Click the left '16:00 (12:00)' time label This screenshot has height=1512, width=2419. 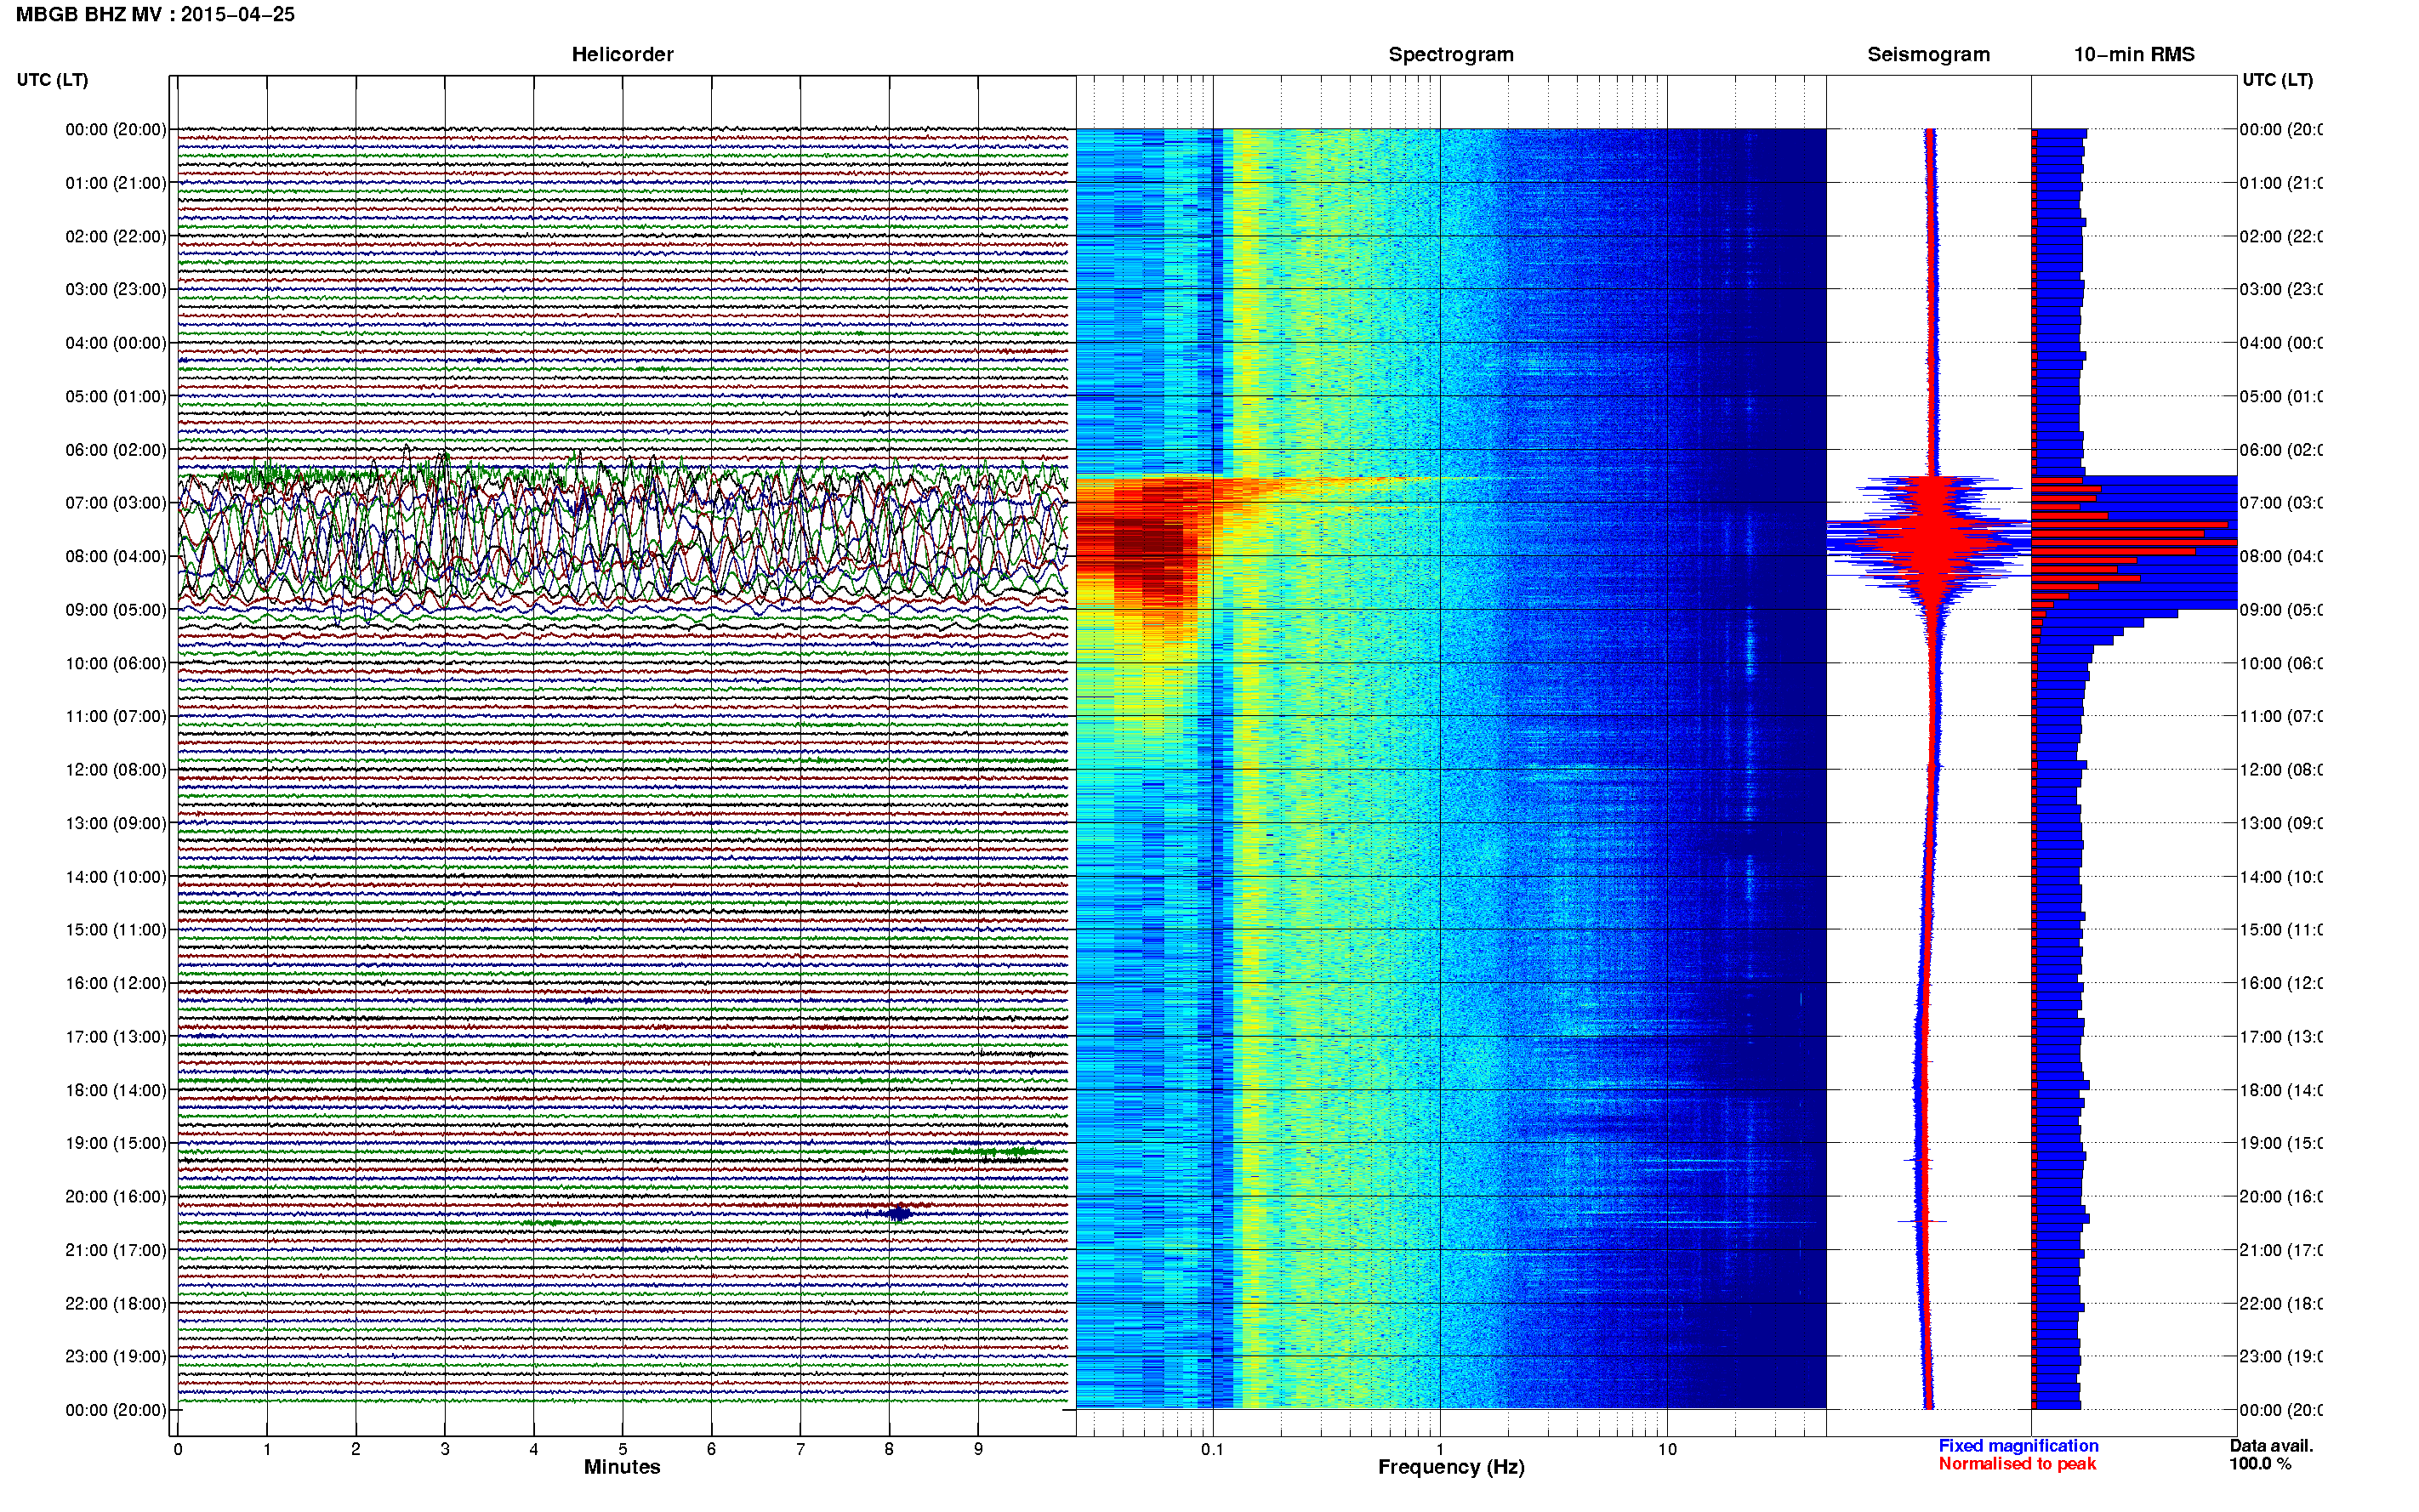116,983
